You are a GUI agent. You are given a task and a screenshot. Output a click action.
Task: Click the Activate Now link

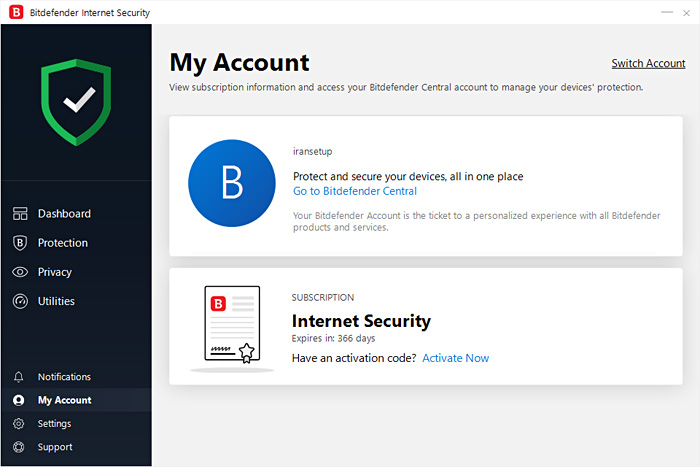click(455, 358)
